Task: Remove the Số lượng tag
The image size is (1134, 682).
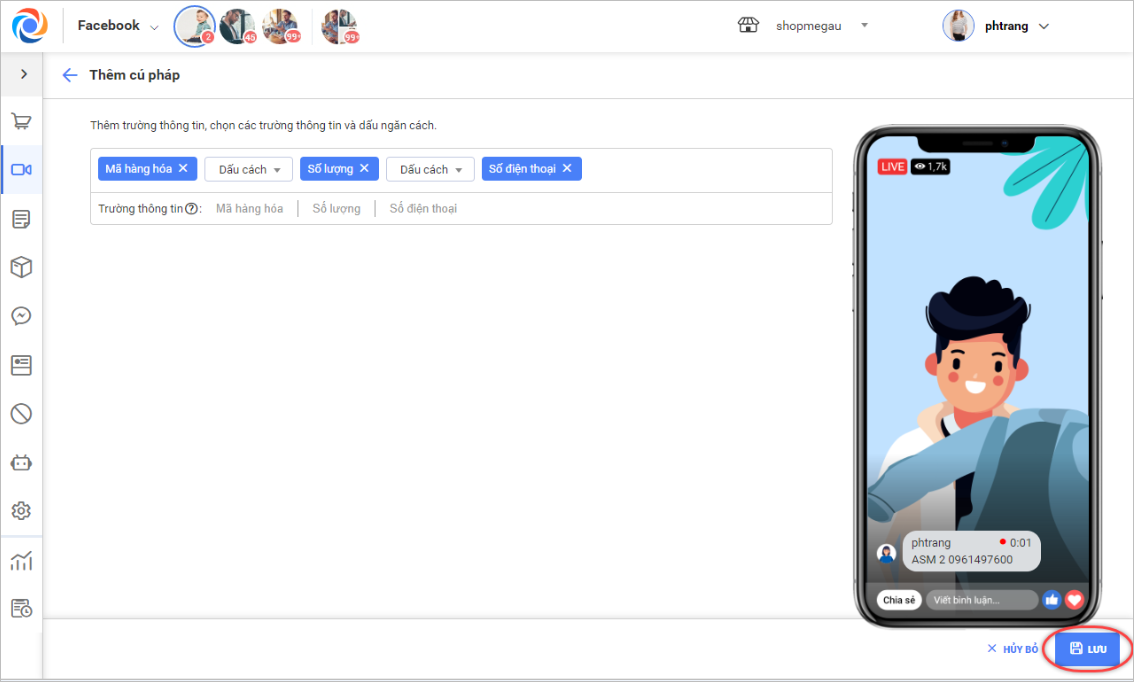Action: tap(364, 169)
